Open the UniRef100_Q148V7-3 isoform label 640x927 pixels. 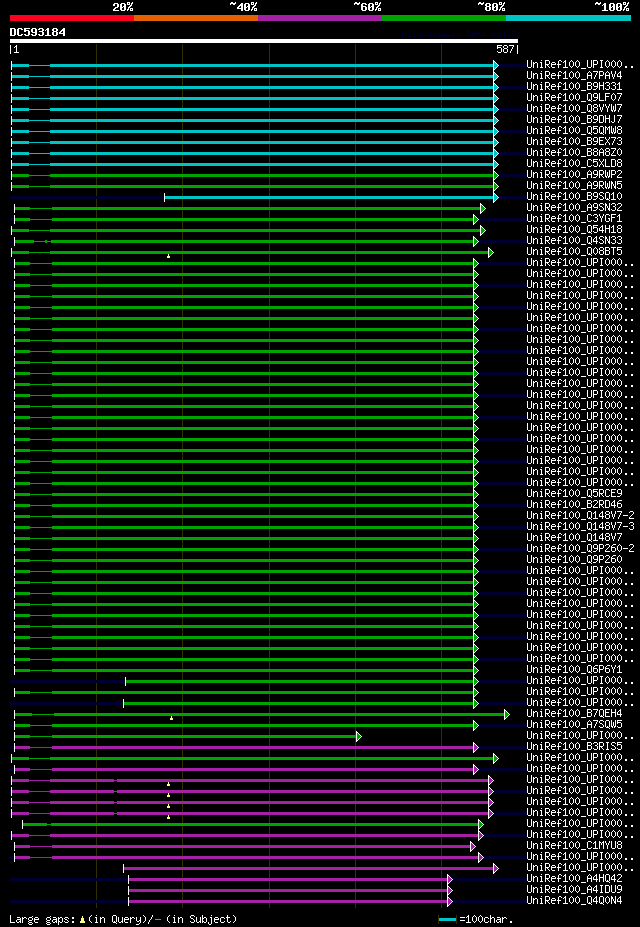click(580, 526)
